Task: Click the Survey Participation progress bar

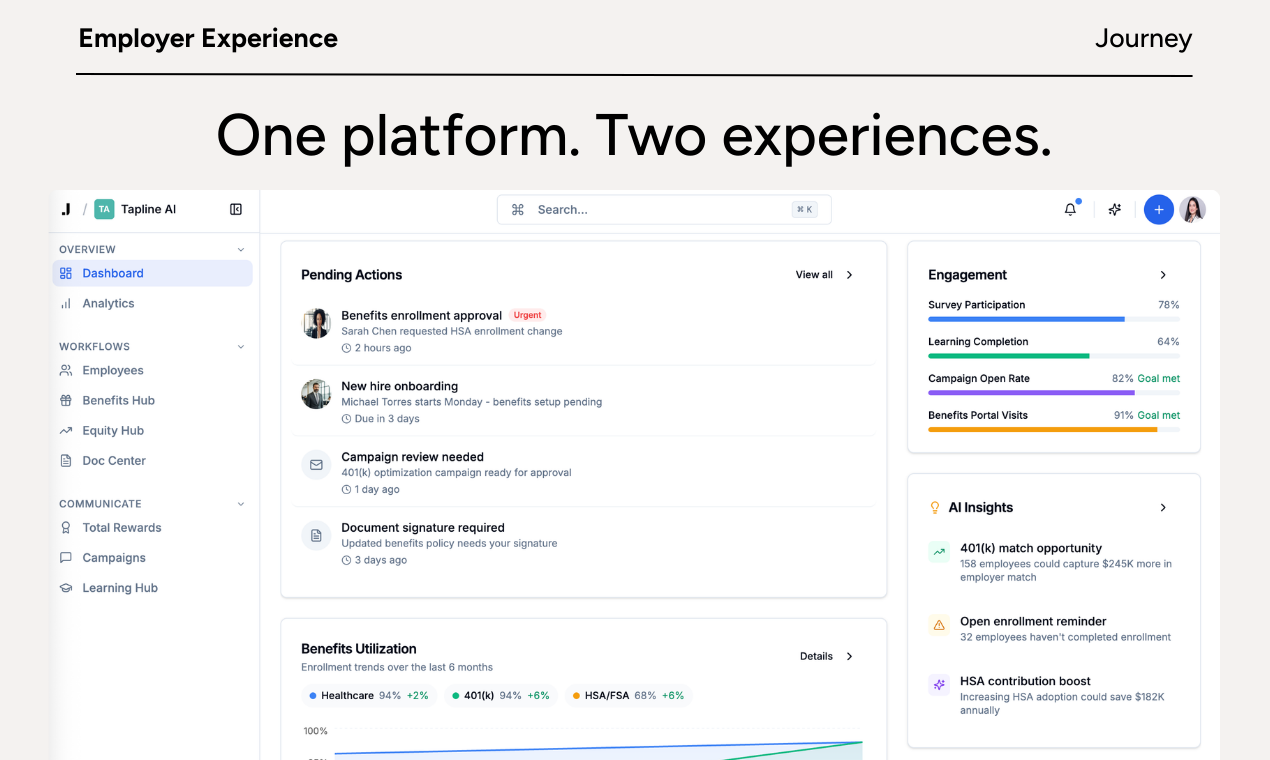Action: point(1054,319)
